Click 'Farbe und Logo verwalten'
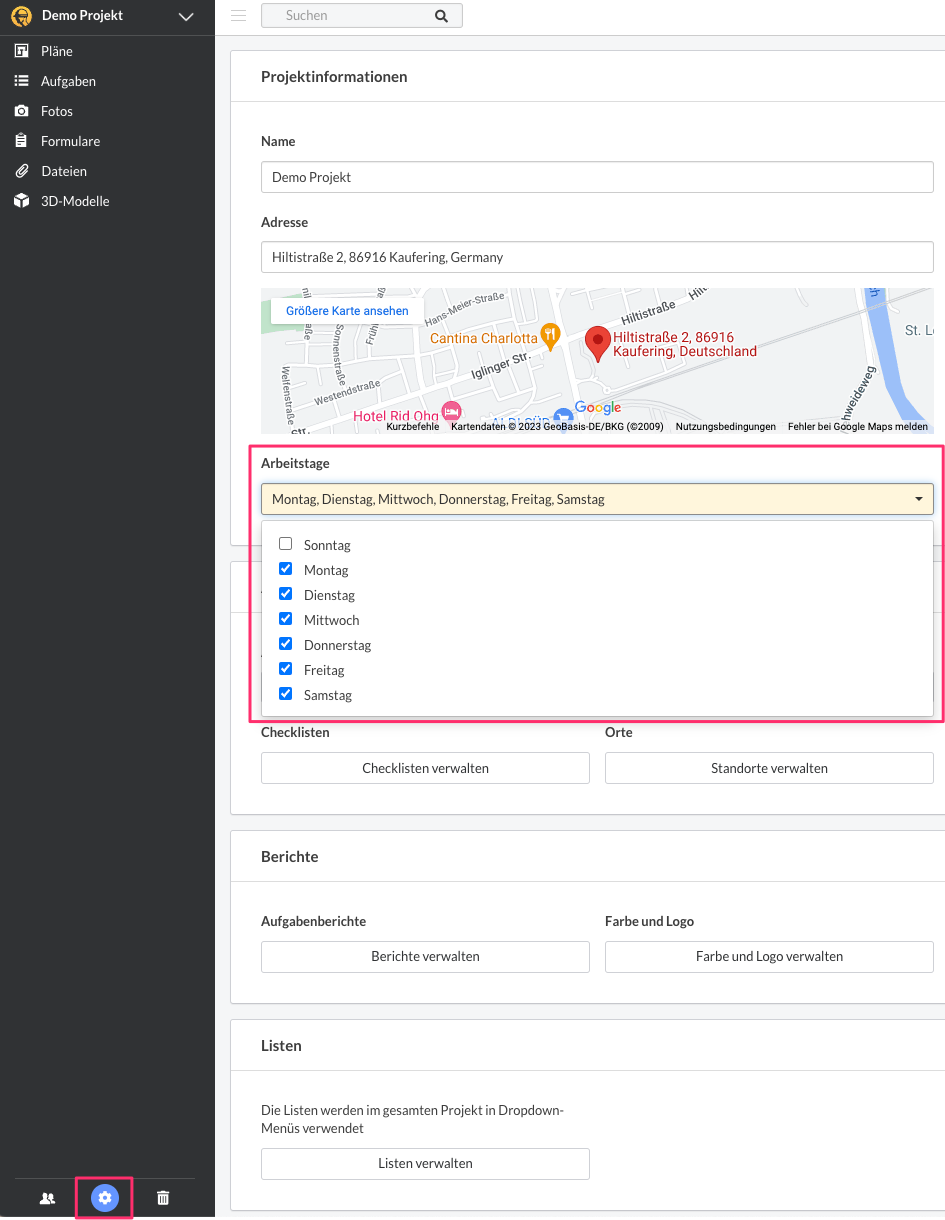The height and width of the screenshot is (1220, 945). click(769, 956)
